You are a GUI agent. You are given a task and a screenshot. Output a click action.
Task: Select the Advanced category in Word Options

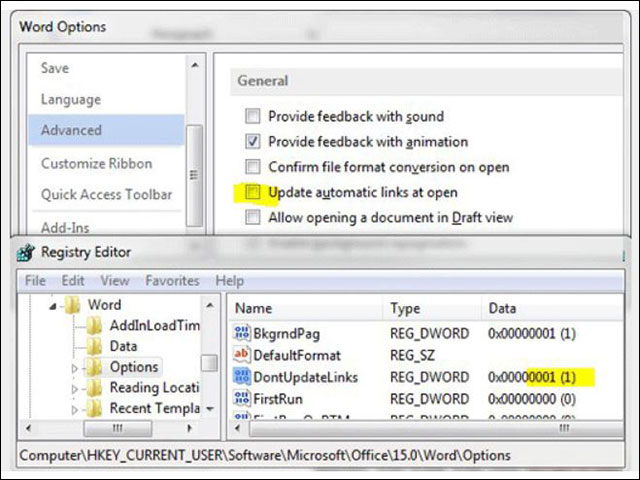106,130
